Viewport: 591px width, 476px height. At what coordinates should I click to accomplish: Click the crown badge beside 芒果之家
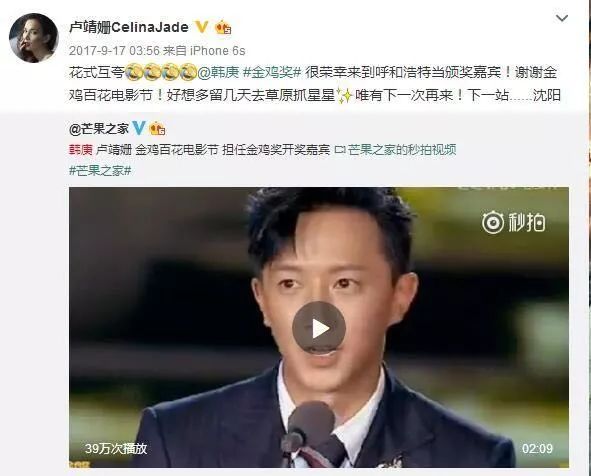tap(158, 129)
